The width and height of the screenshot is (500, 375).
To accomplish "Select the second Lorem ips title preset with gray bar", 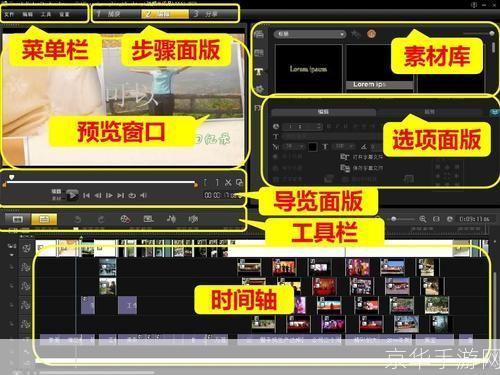I will [x=380, y=69].
